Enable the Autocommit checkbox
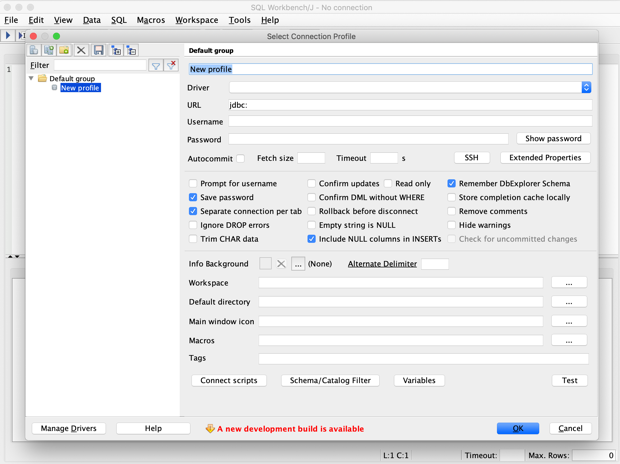The image size is (620, 464). point(240,158)
